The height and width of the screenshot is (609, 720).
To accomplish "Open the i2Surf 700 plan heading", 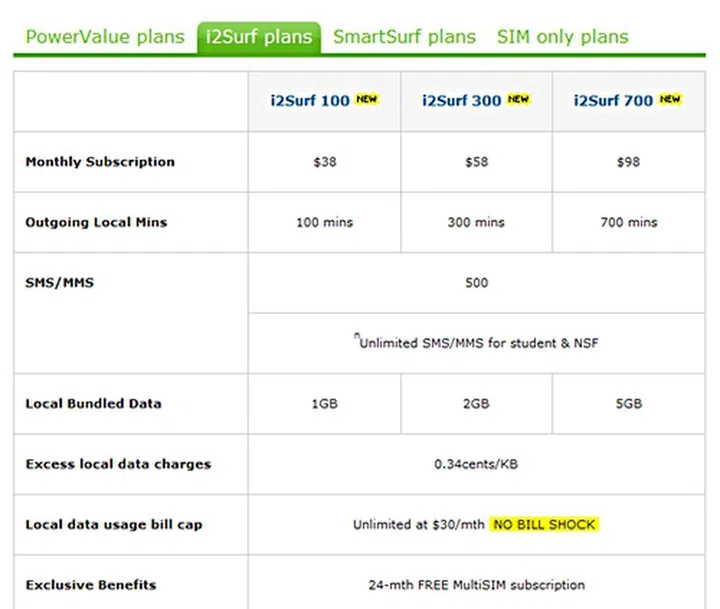I will click(x=613, y=101).
